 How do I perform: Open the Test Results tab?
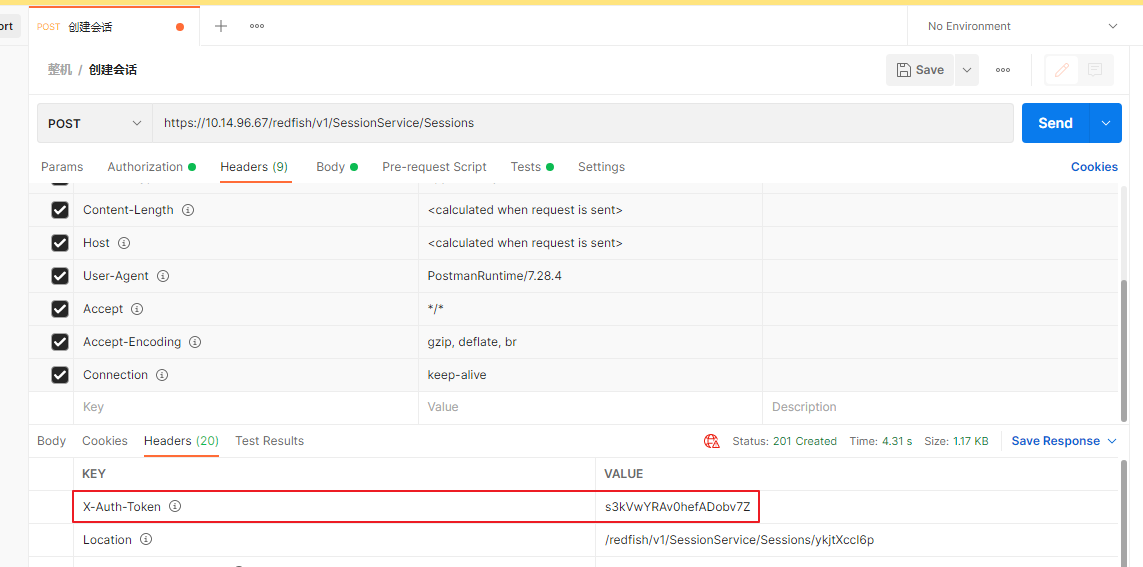coord(270,441)
